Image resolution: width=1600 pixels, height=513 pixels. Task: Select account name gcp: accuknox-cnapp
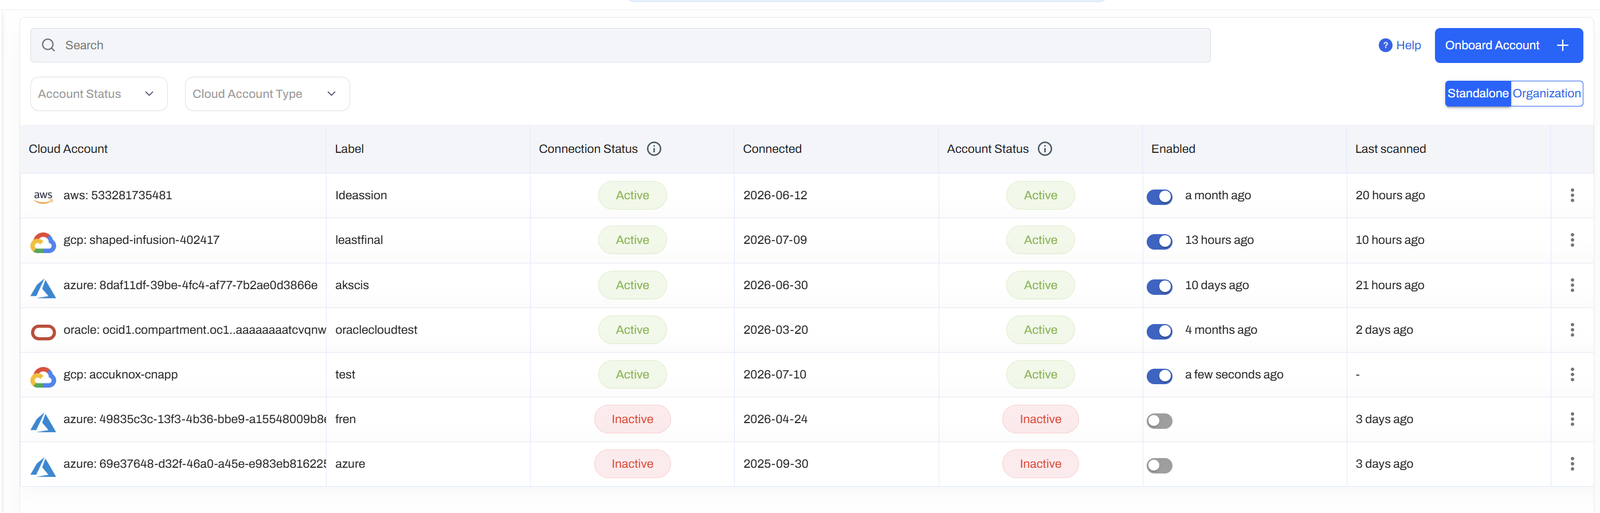pyautogui.click(x=120, y=374)
